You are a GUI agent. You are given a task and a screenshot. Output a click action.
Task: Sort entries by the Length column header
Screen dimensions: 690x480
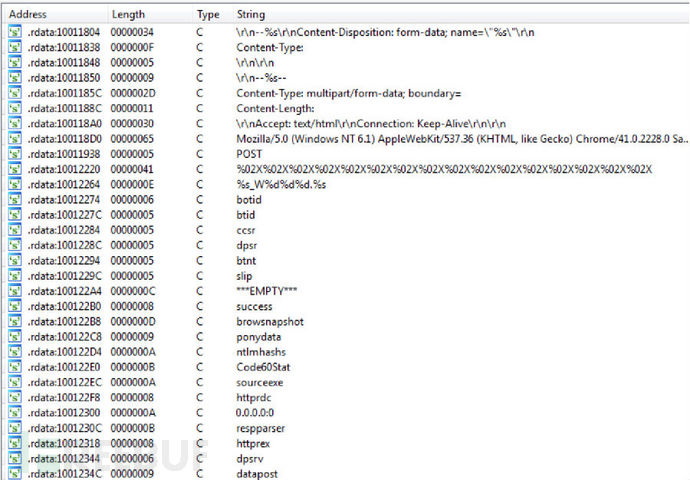click(127, 15)
